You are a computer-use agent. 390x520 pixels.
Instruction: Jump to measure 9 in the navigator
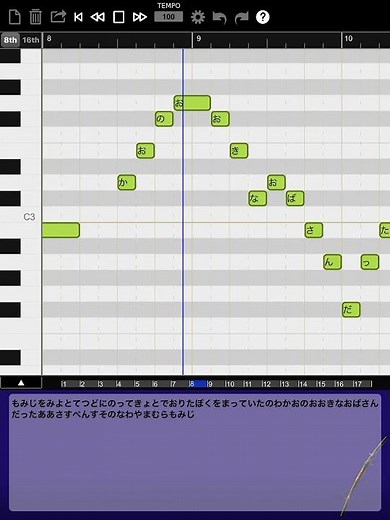[x=210, y=384]
